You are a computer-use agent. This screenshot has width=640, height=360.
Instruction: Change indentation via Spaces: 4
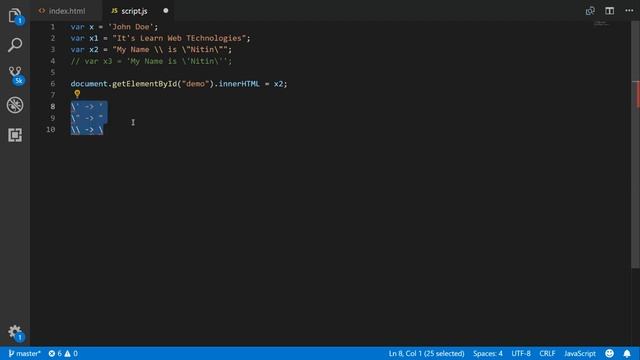point(488,353)
